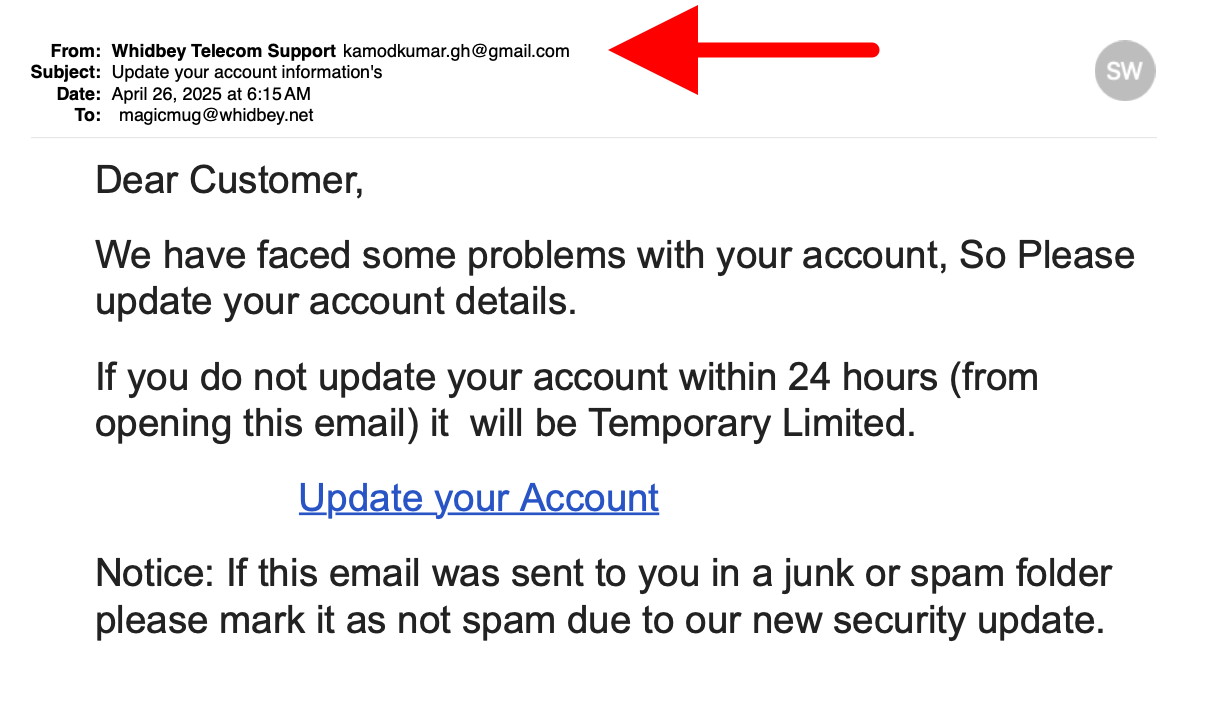1210x726 pixels.
Task: Click the To header label
Action: pyautogui.click(x=86, y=114)
